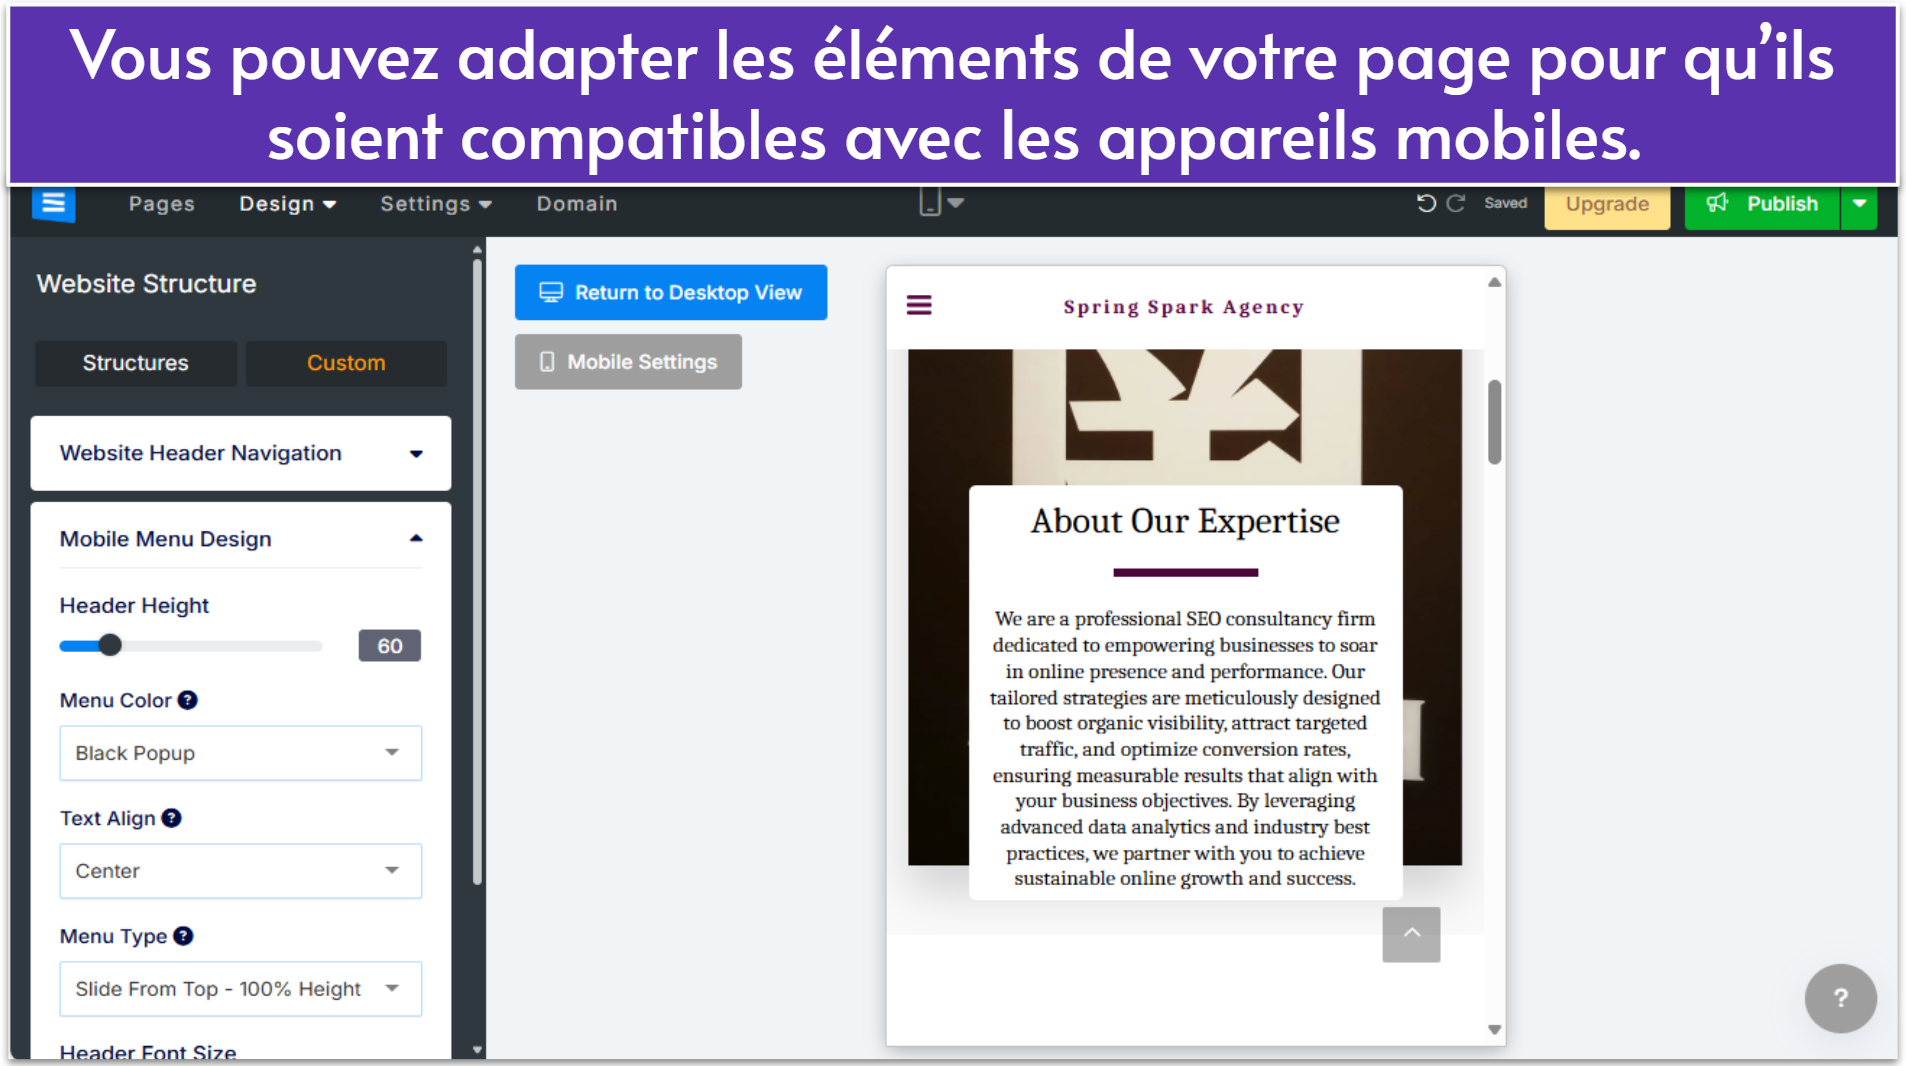The height and width of the screenshot is (1066, 1906).
Task: Open the Domain menu item
Action: (x=577, y=204)
